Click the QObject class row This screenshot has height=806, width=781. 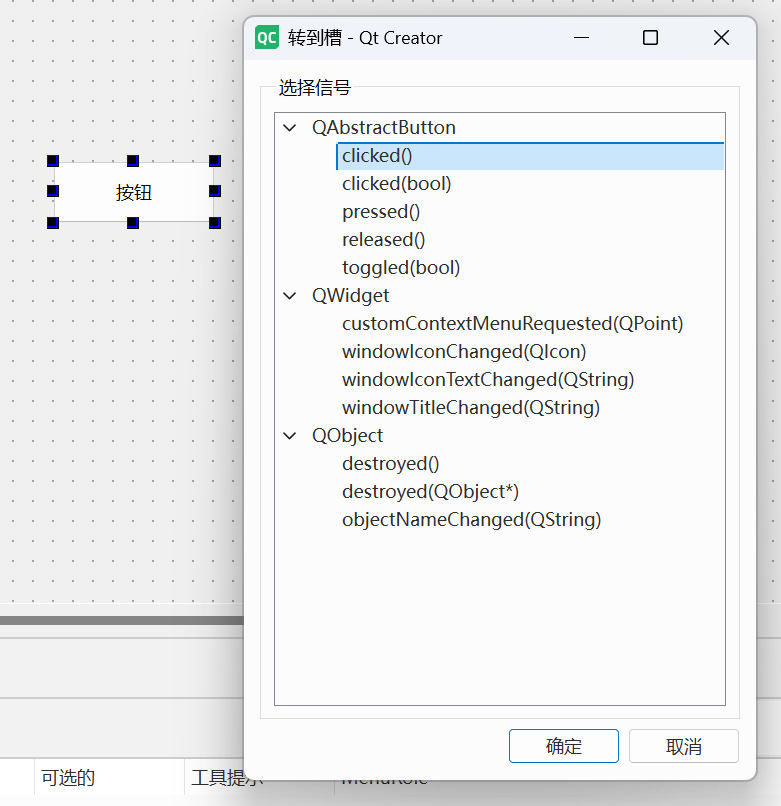click(347, 436)
